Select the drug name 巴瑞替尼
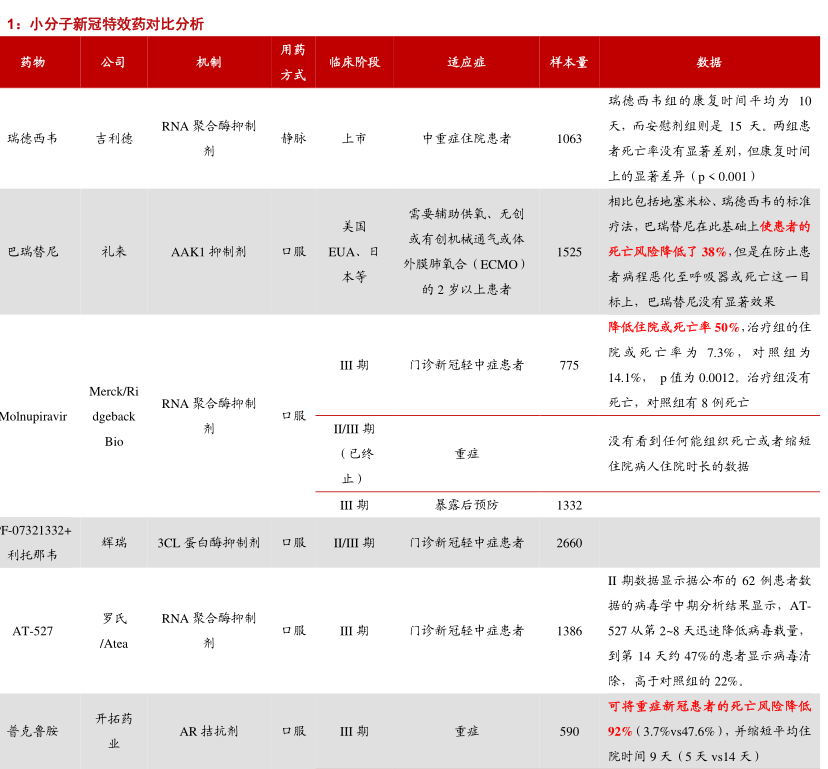Image resolution: width=828 pixels, height=769 pixels. [x=33, y=251]
